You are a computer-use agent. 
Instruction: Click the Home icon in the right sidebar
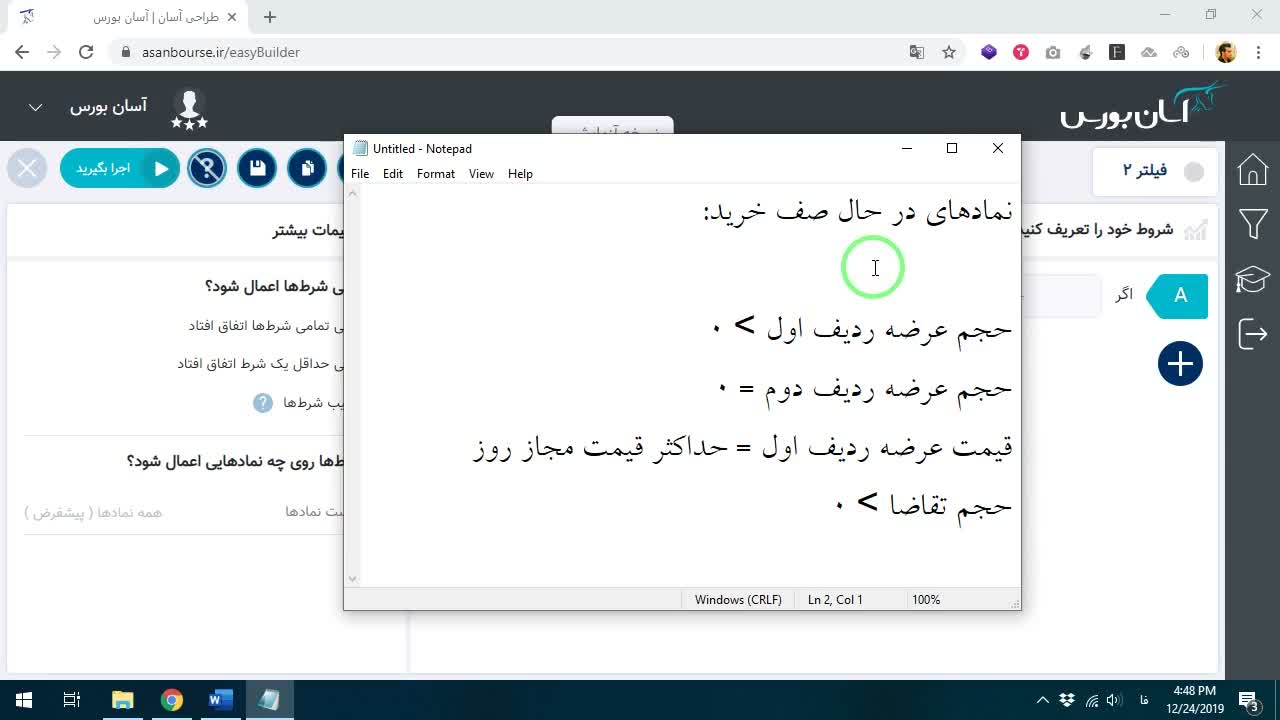1253,170
